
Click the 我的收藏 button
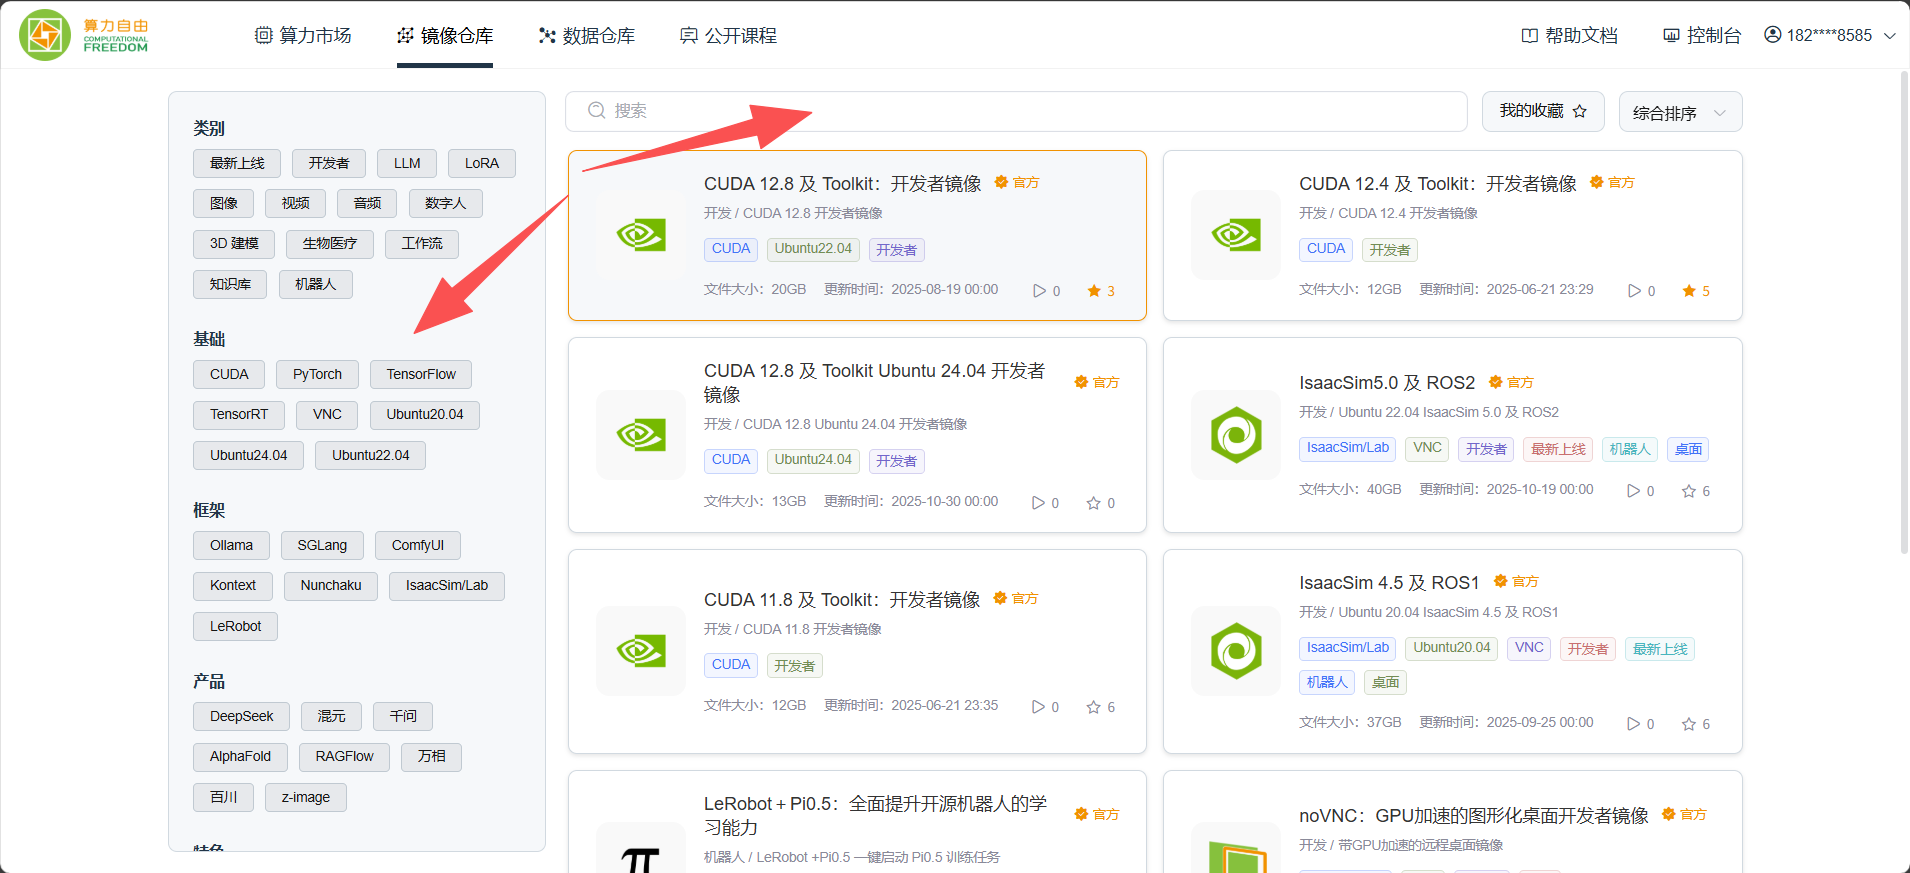(x=1542, y=111)
